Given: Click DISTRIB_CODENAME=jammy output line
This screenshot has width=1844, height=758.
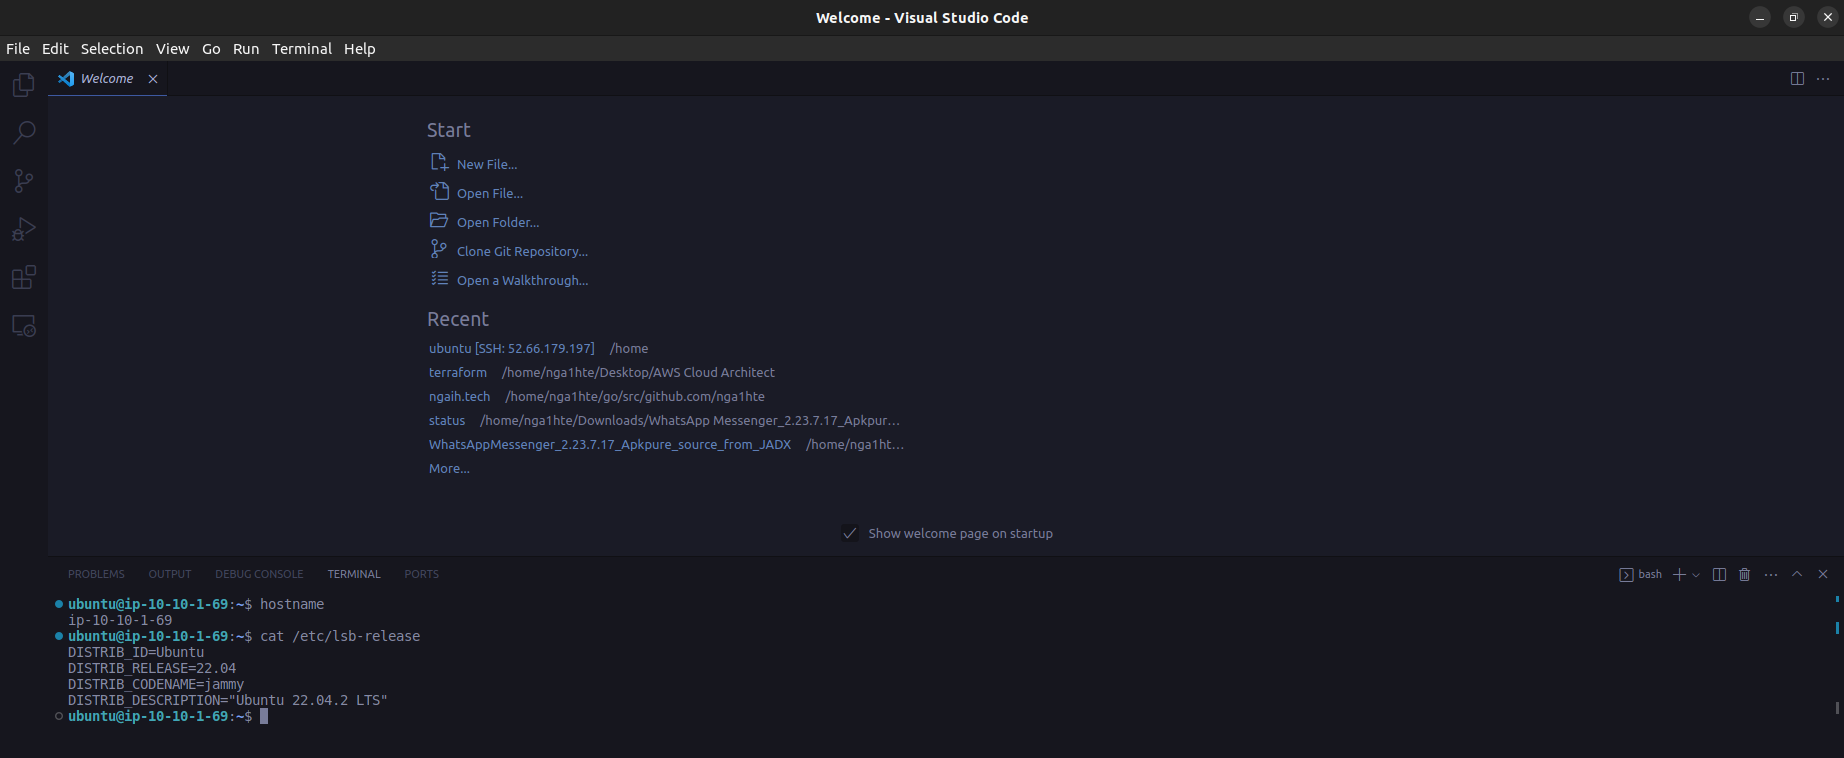Looking at the screenshot, I should point(156,684).
